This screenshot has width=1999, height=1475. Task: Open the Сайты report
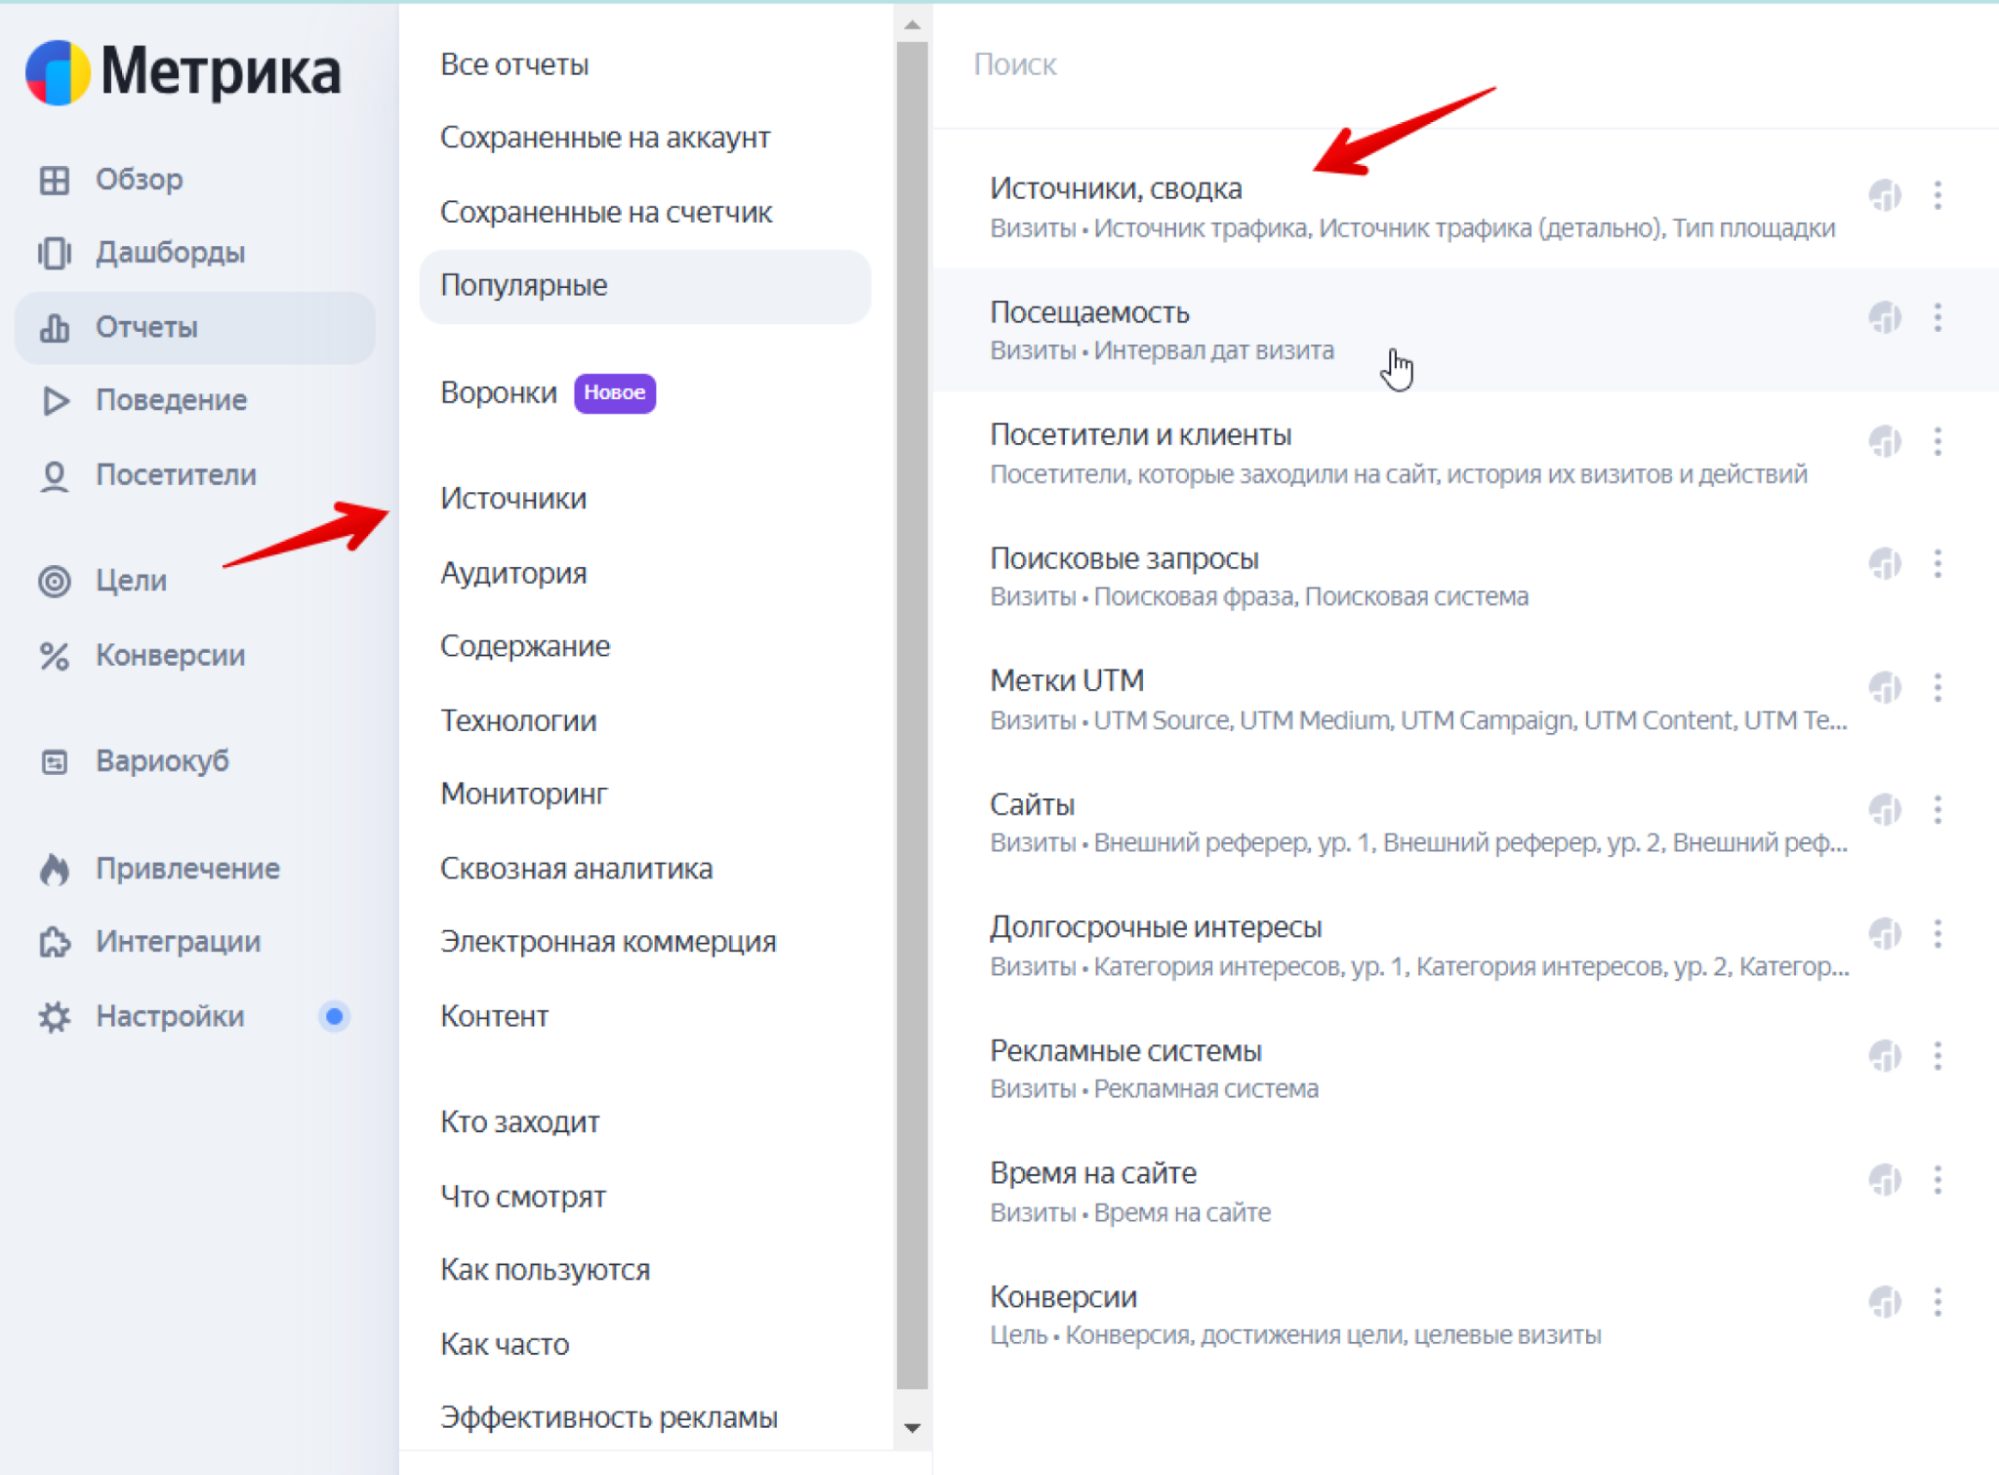pyautogui.click(x=1466, y=822)
